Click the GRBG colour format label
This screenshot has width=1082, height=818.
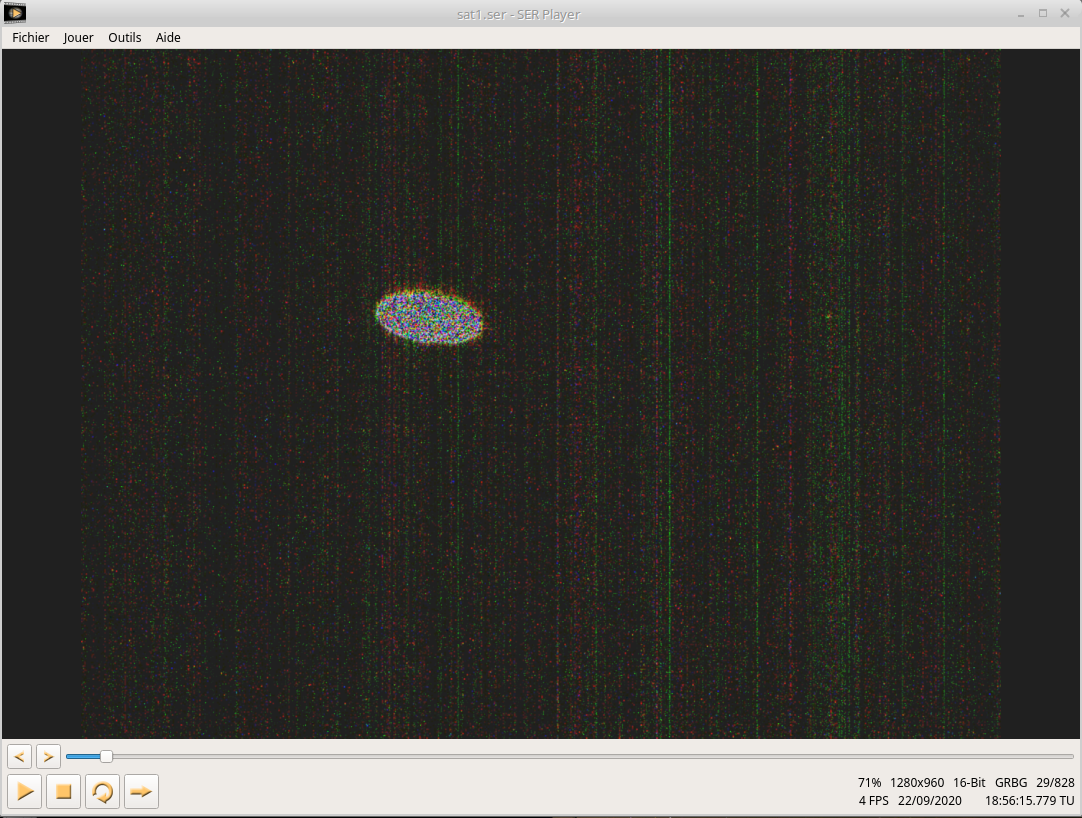coord(1011,783)
